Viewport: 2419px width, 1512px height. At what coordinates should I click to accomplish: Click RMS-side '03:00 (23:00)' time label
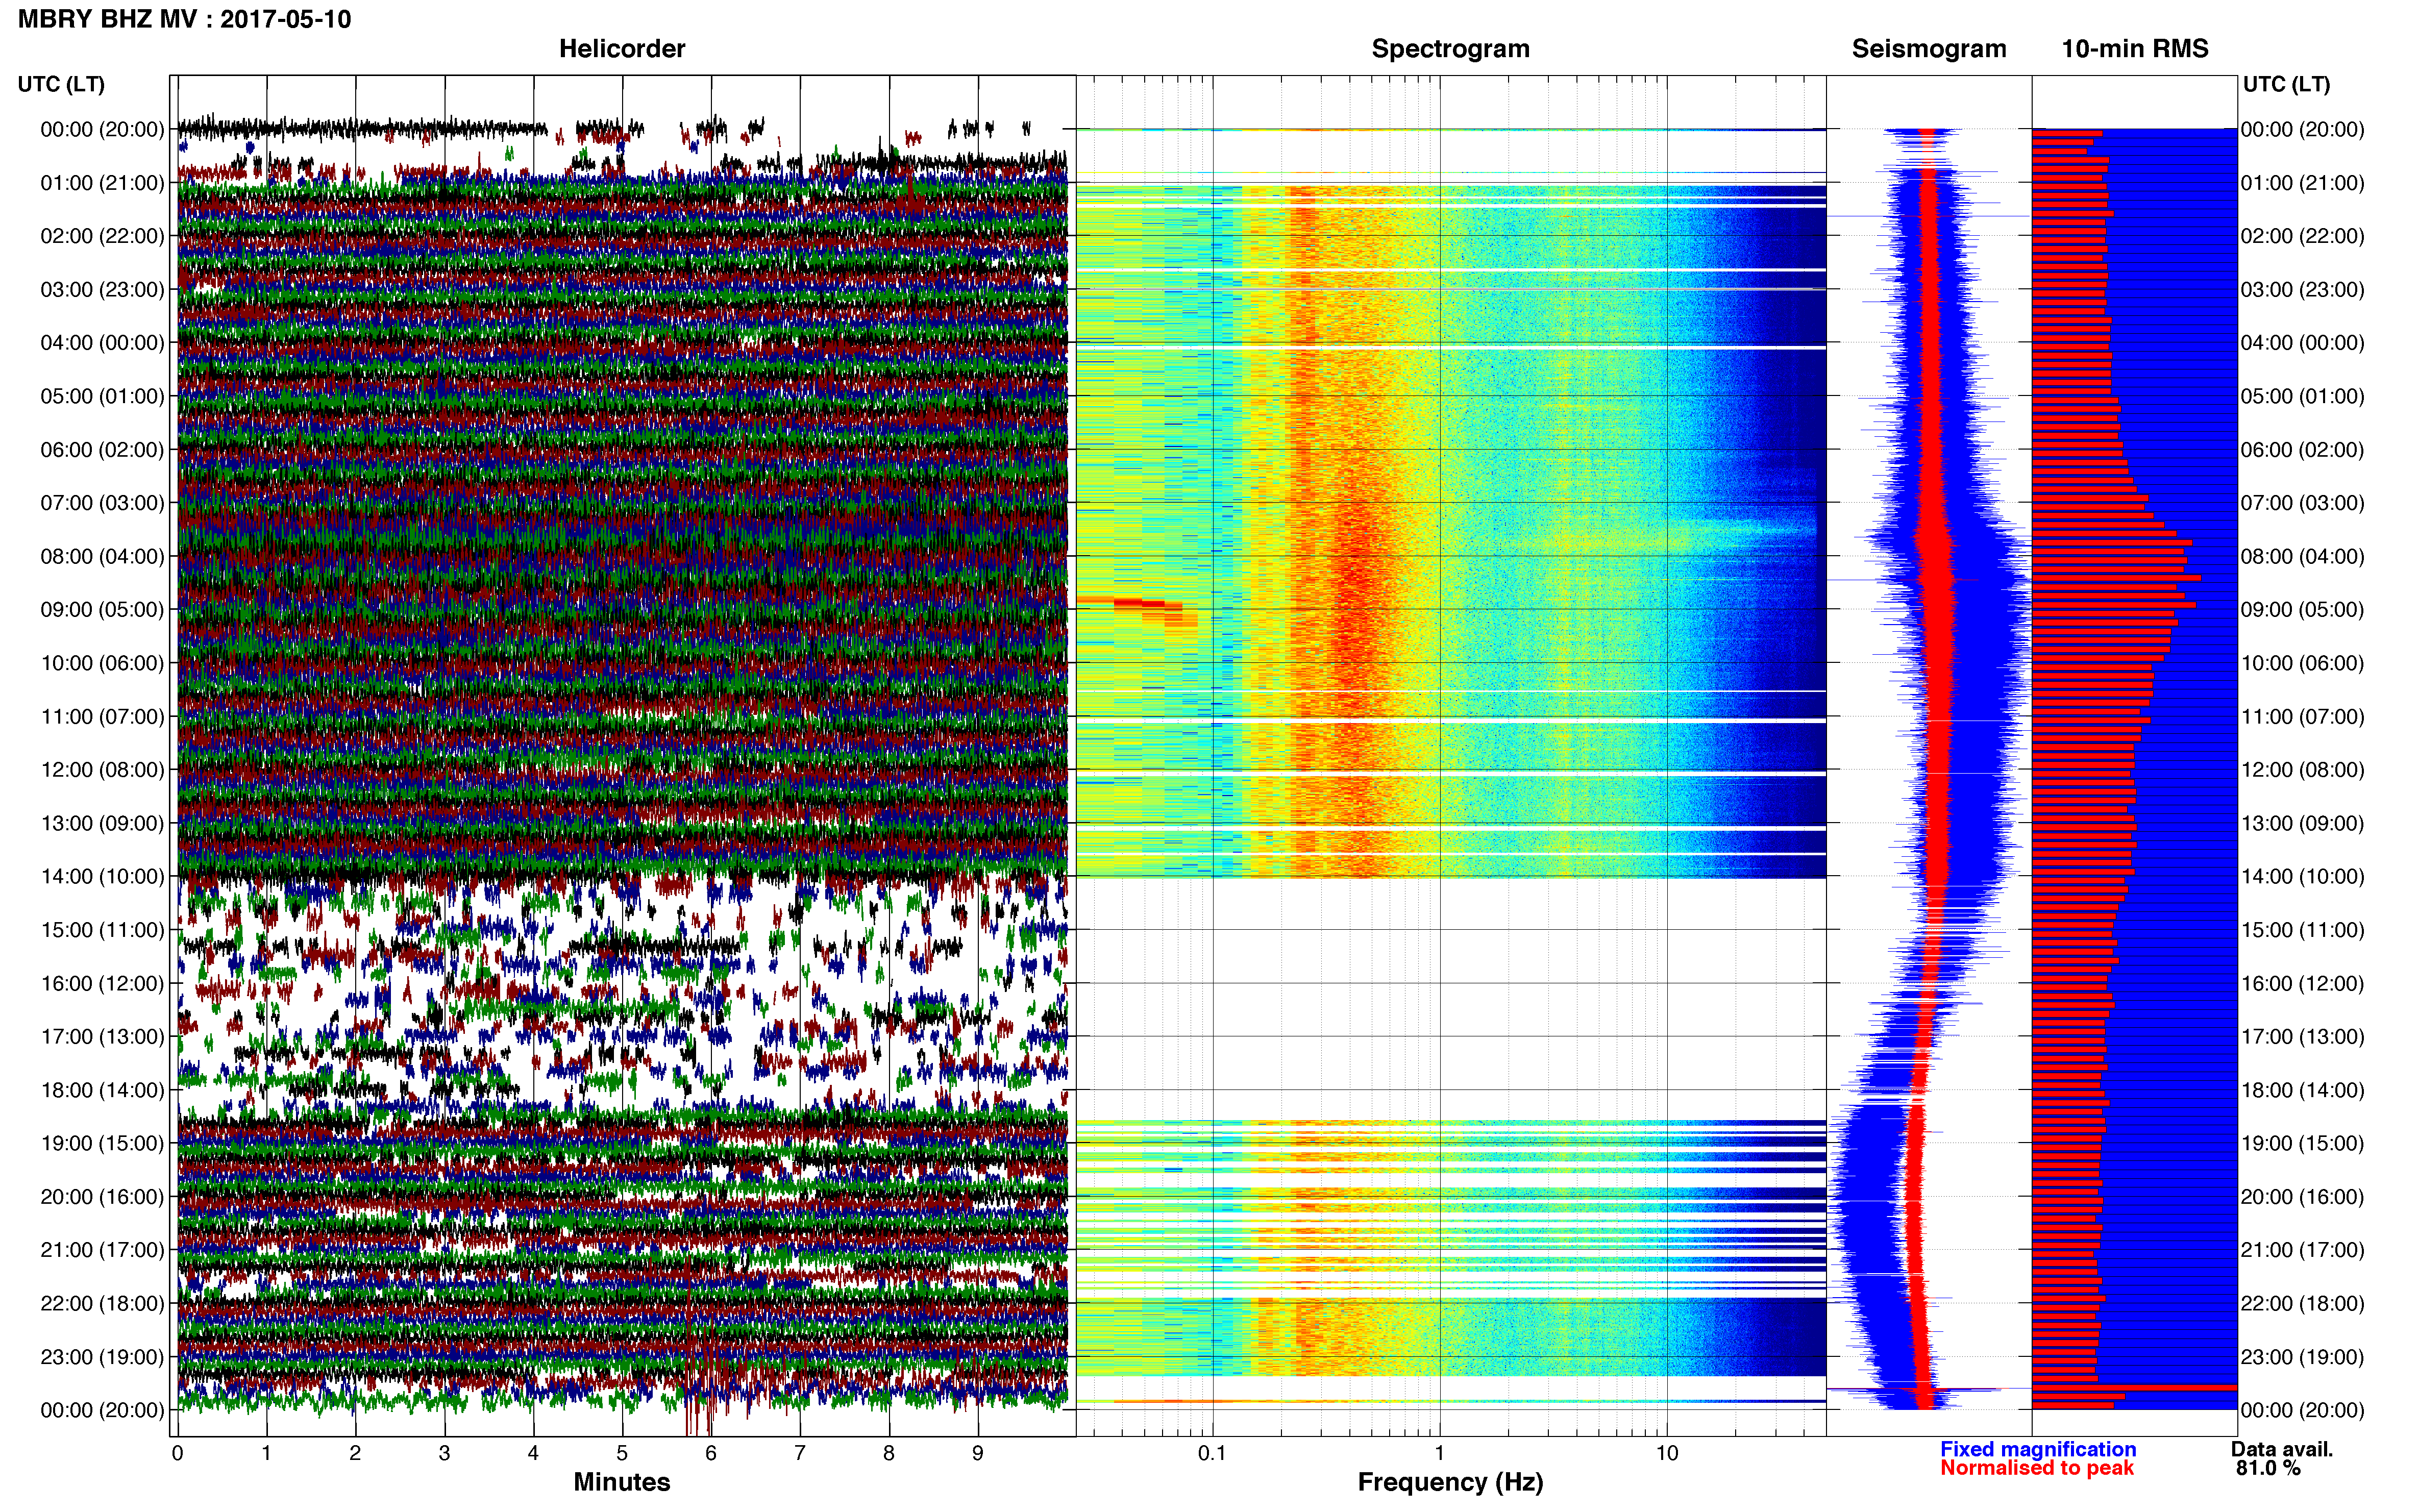pyautogui.click(x=2303, y=290)
